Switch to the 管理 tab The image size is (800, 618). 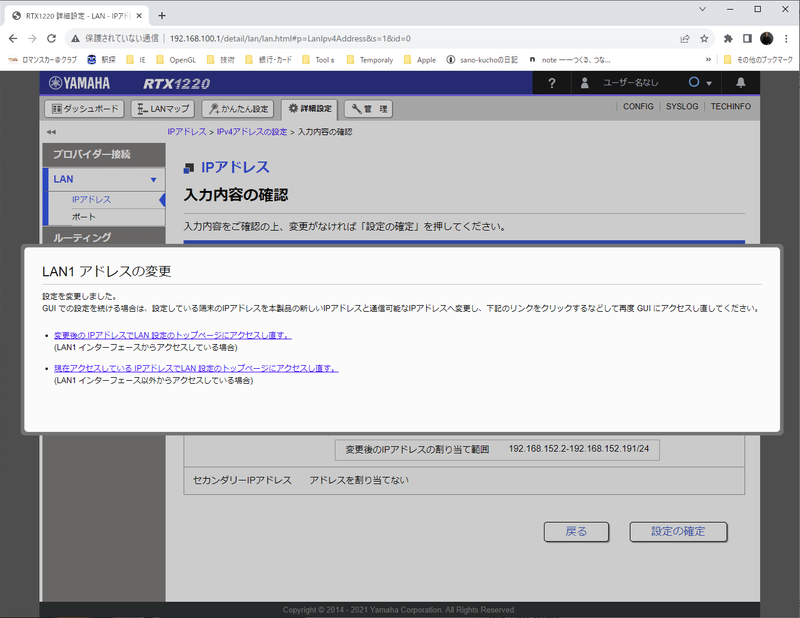point(368,109)
